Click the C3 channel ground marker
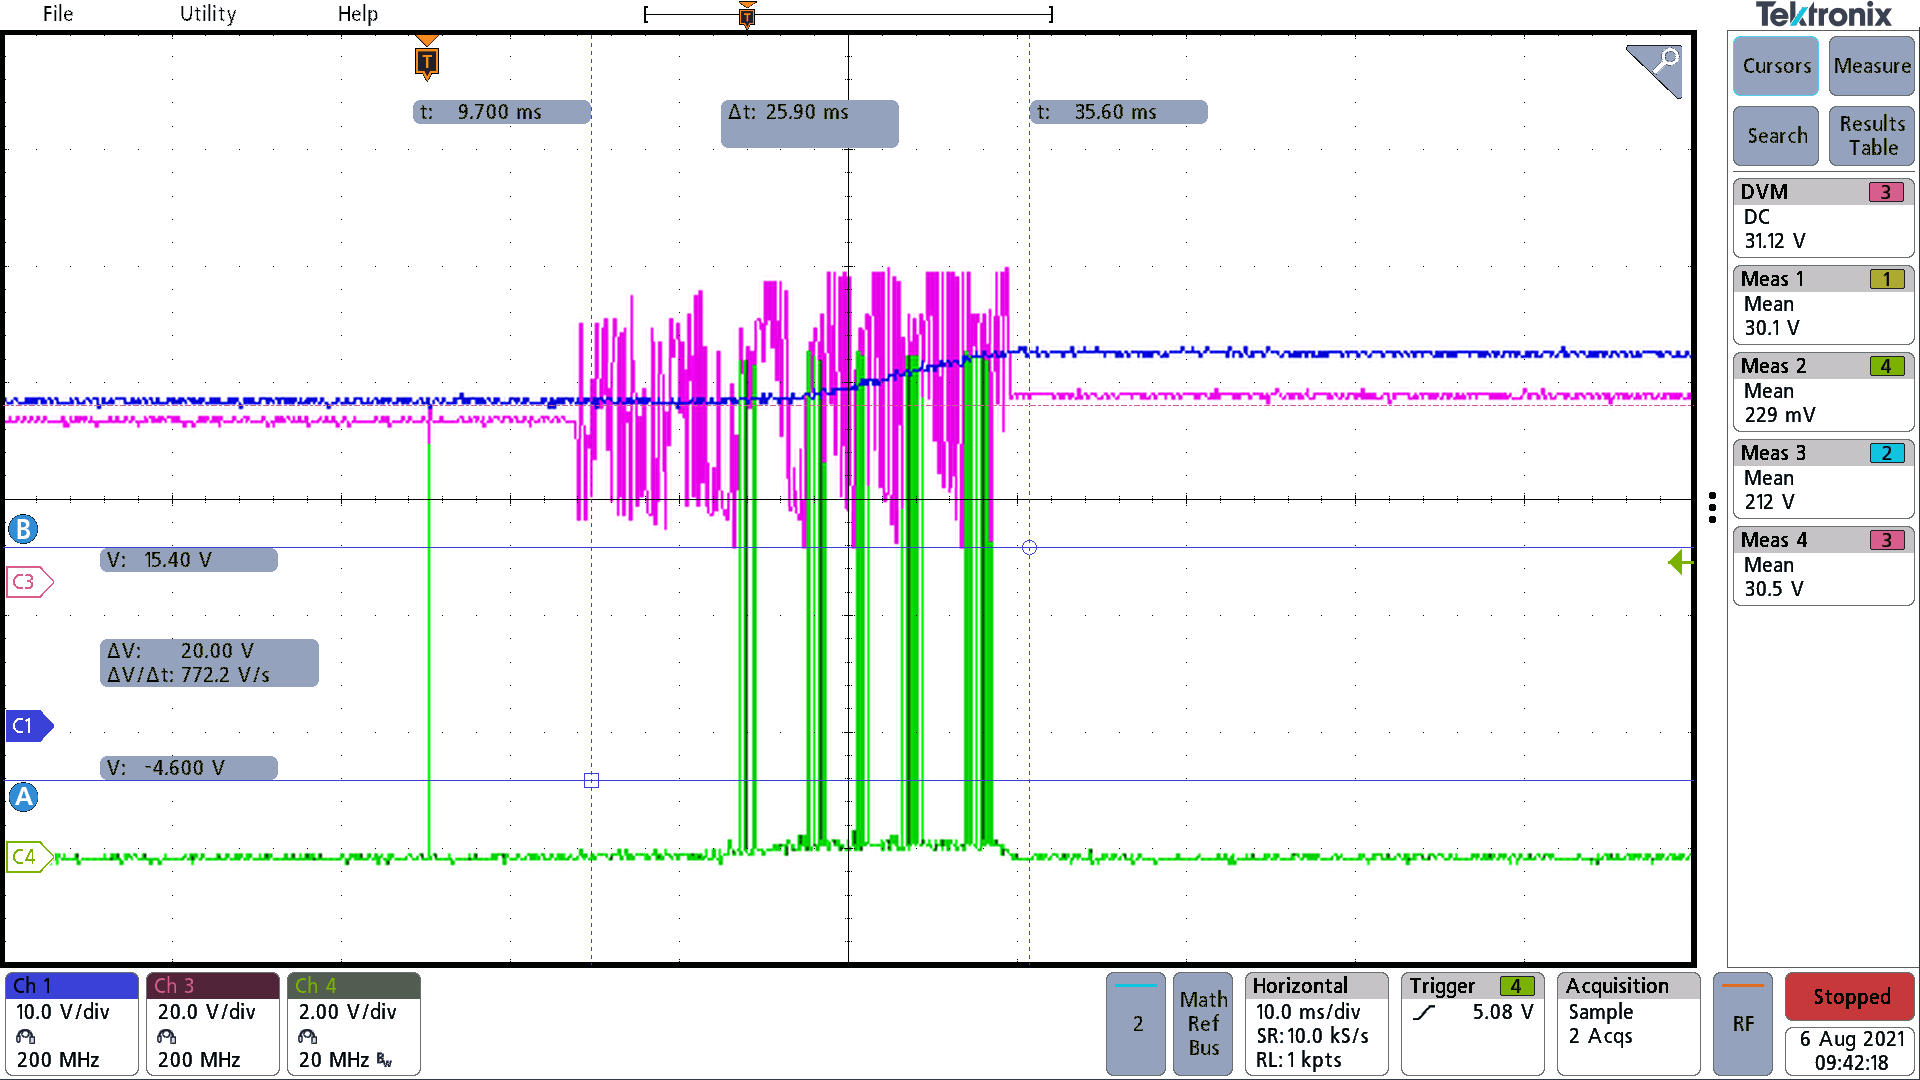Screen dimensions: 1920x1080 (x=27, y=582)
